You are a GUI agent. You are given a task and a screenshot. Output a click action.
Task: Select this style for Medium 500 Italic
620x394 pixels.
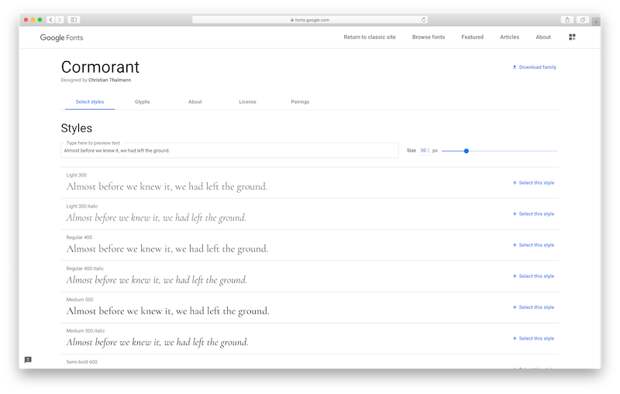(533, 339)
